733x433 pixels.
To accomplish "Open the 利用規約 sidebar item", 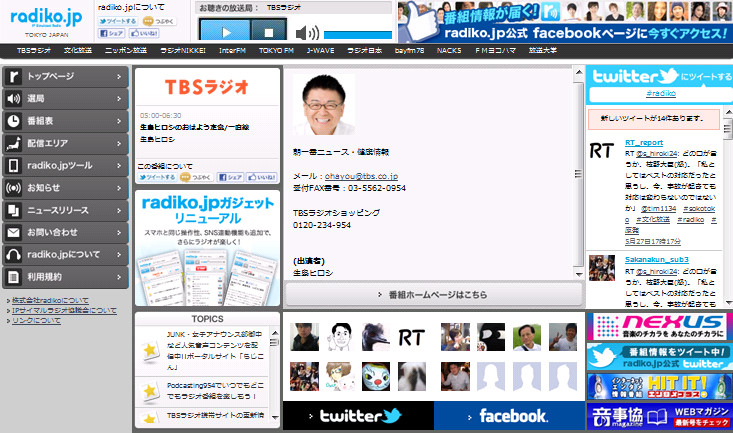I will [x=65, y=277].
